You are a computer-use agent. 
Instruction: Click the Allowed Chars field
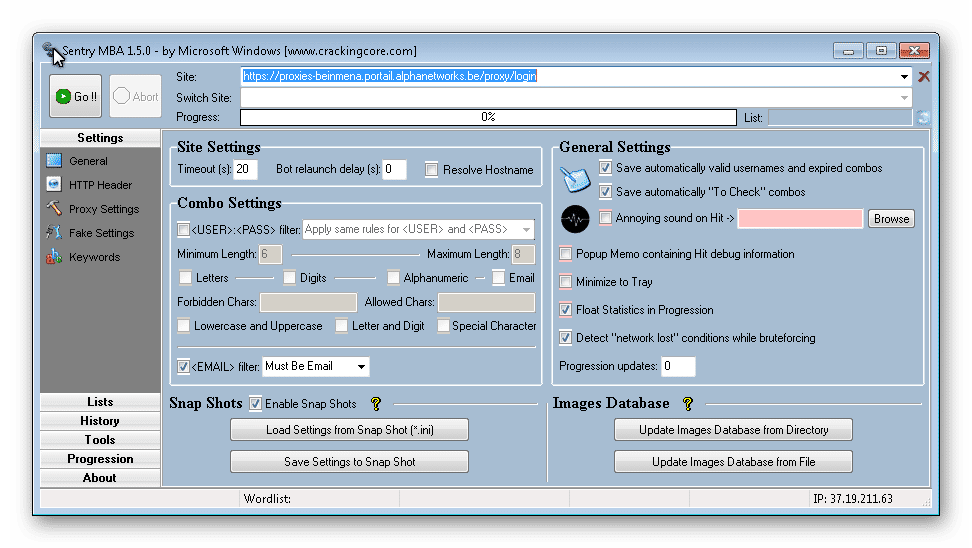[x=487, y=302]
